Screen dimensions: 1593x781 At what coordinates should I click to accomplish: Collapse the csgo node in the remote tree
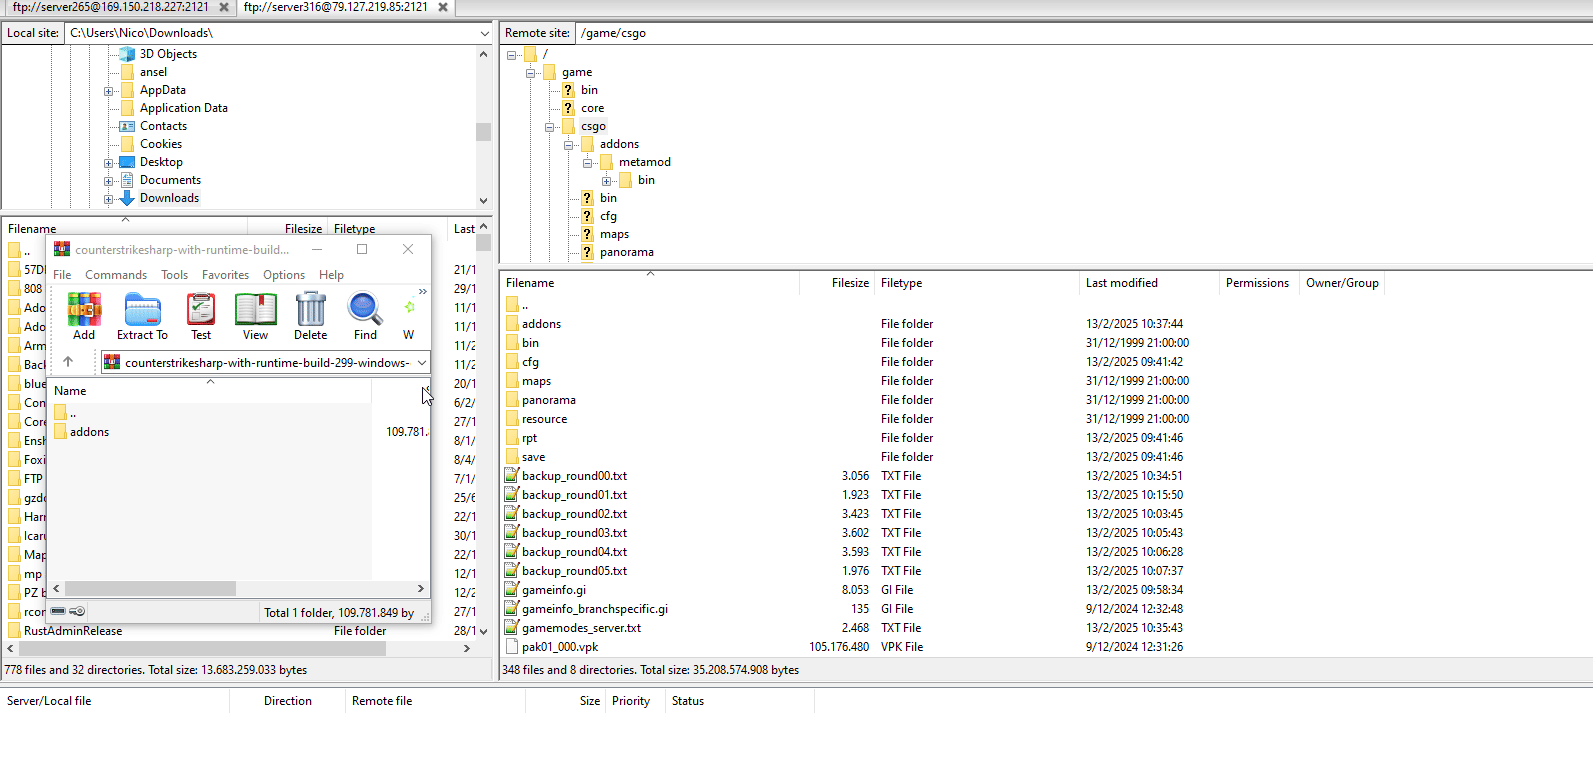tap(550, 127)
